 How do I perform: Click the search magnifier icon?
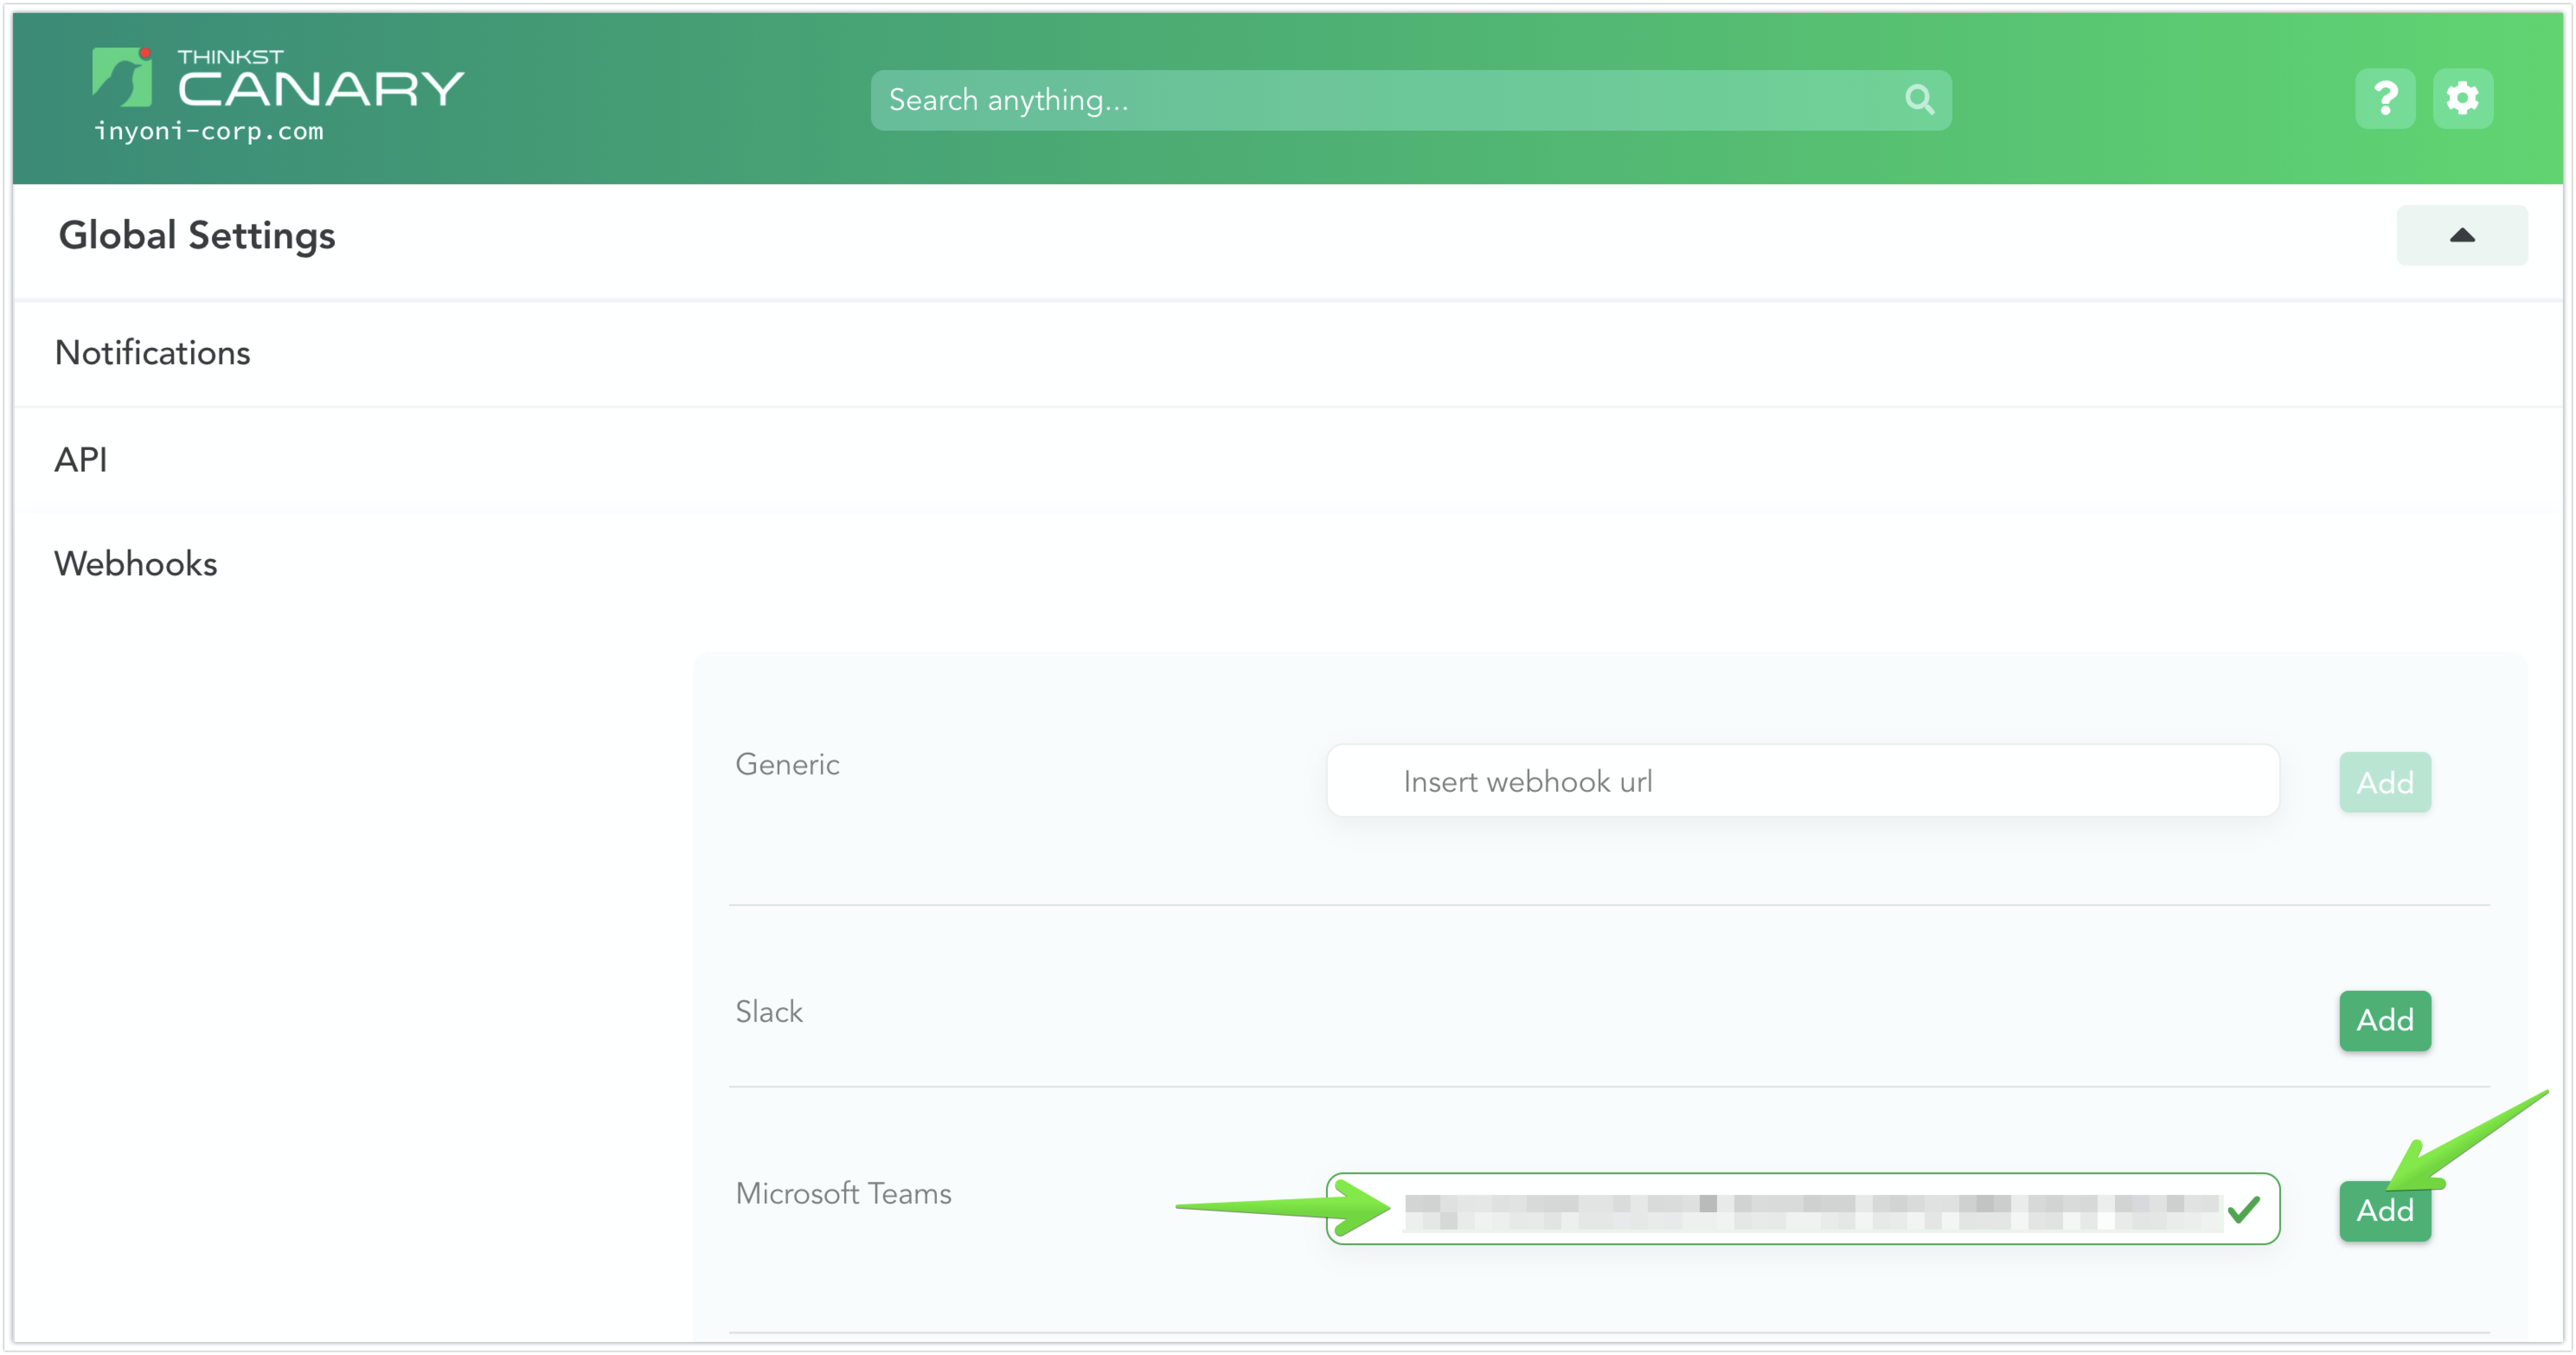click(x=1919, y=100)
